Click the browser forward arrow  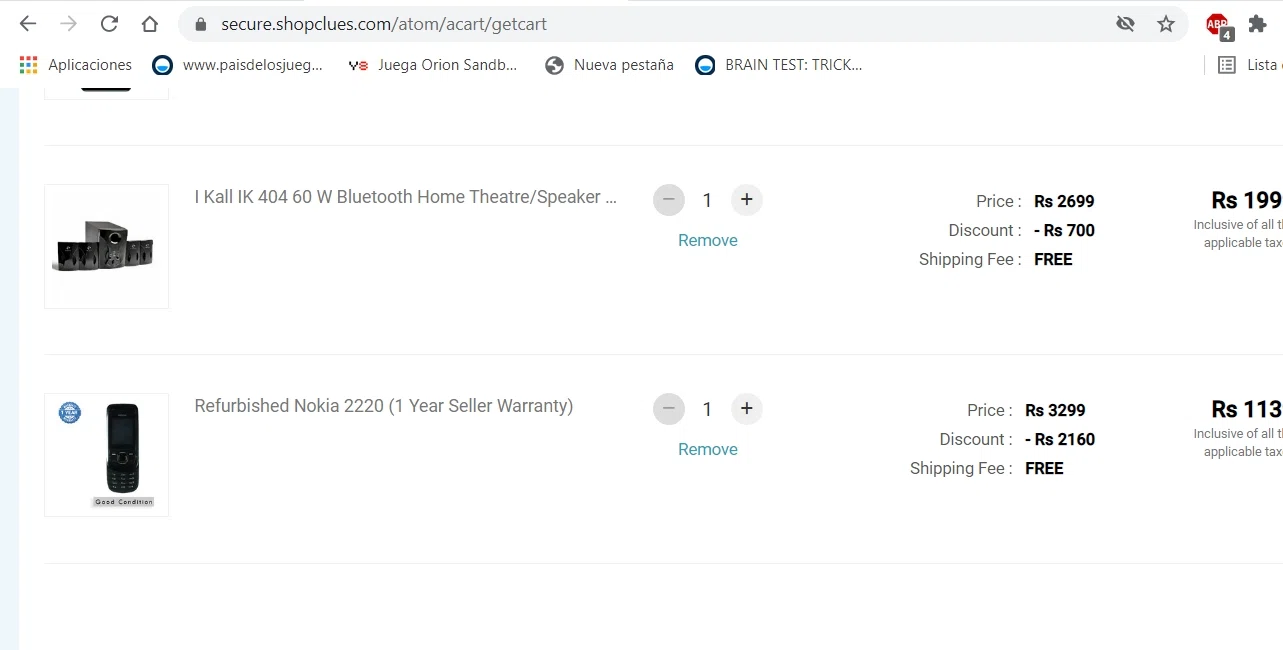pos(68,24)
